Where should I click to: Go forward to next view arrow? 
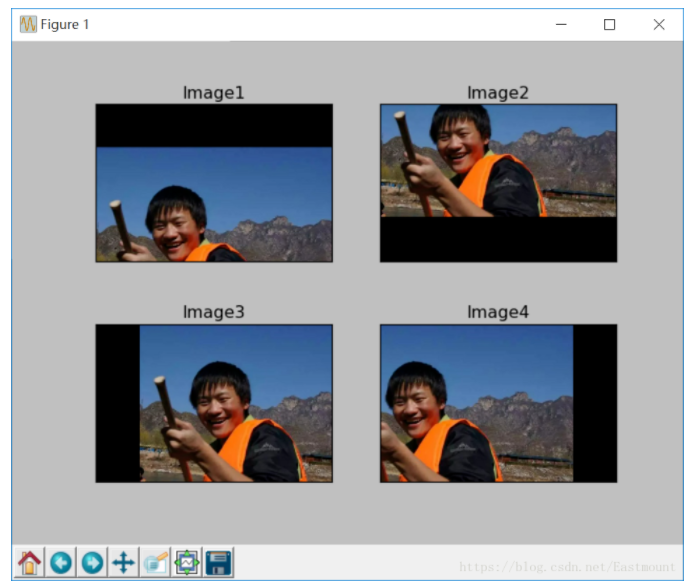(92, 562)
